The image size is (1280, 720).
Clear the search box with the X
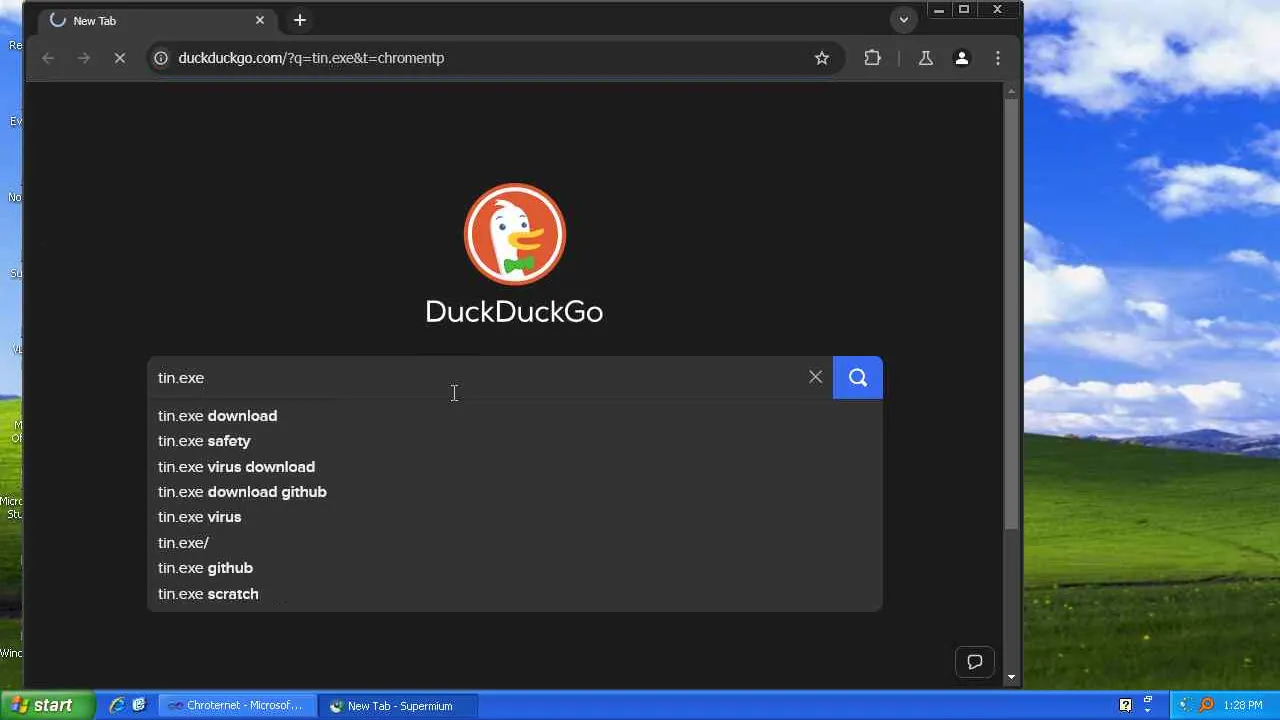coord(816,377)
